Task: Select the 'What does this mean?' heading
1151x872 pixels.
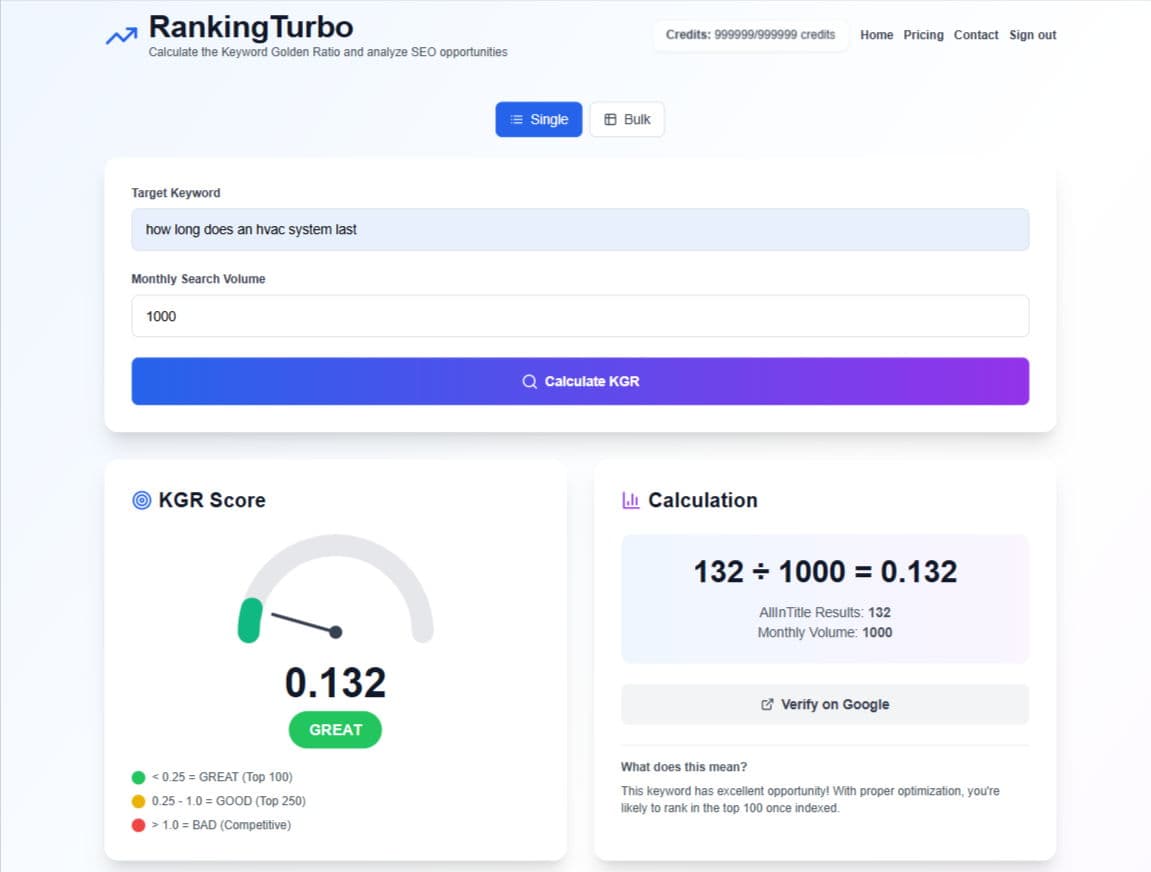Action: click(x=684, y=767)
